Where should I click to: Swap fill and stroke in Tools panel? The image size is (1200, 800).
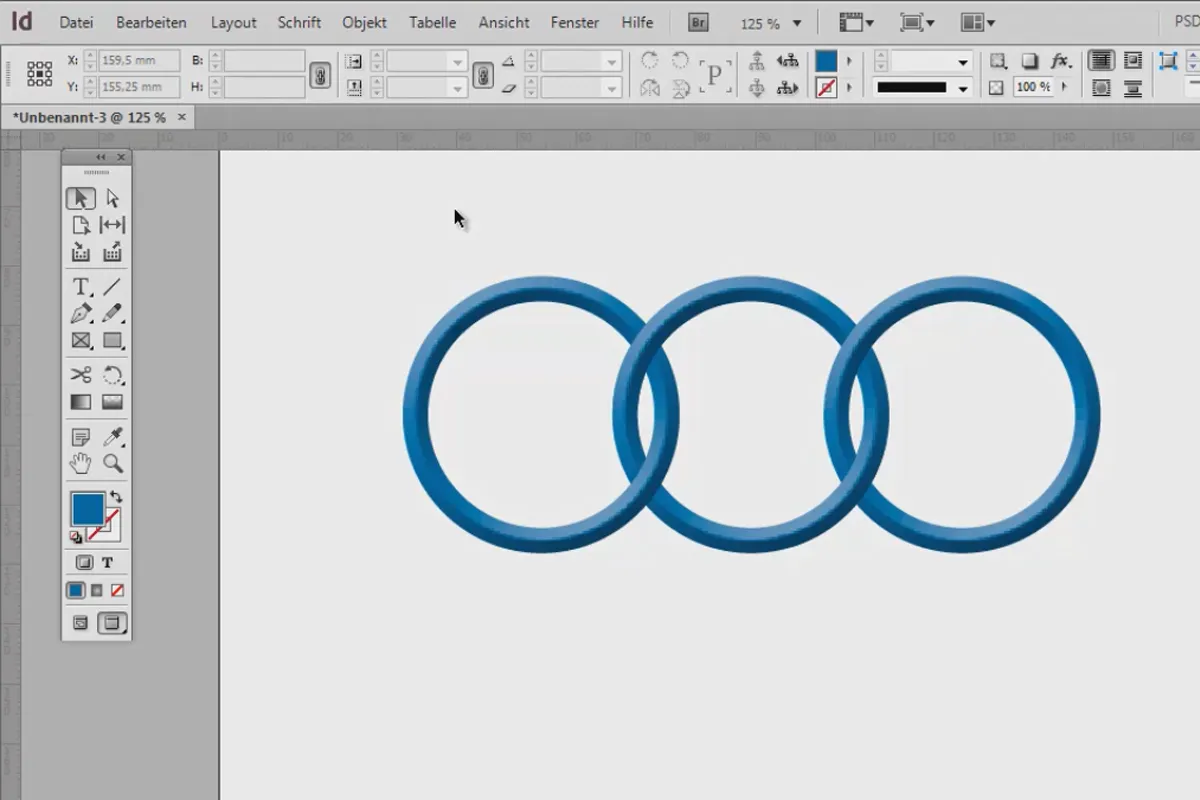point(116,497)
